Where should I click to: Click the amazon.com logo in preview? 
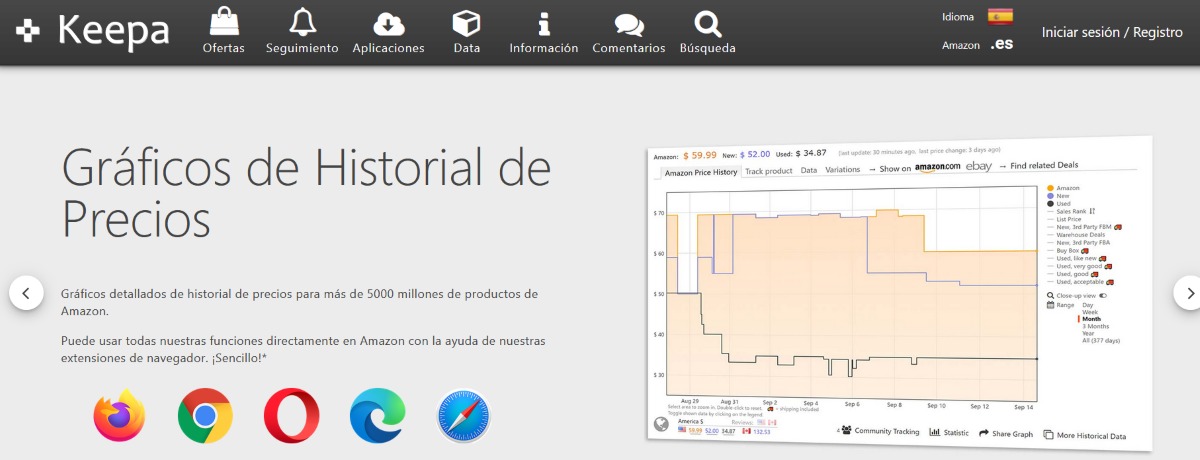[937, 168]
